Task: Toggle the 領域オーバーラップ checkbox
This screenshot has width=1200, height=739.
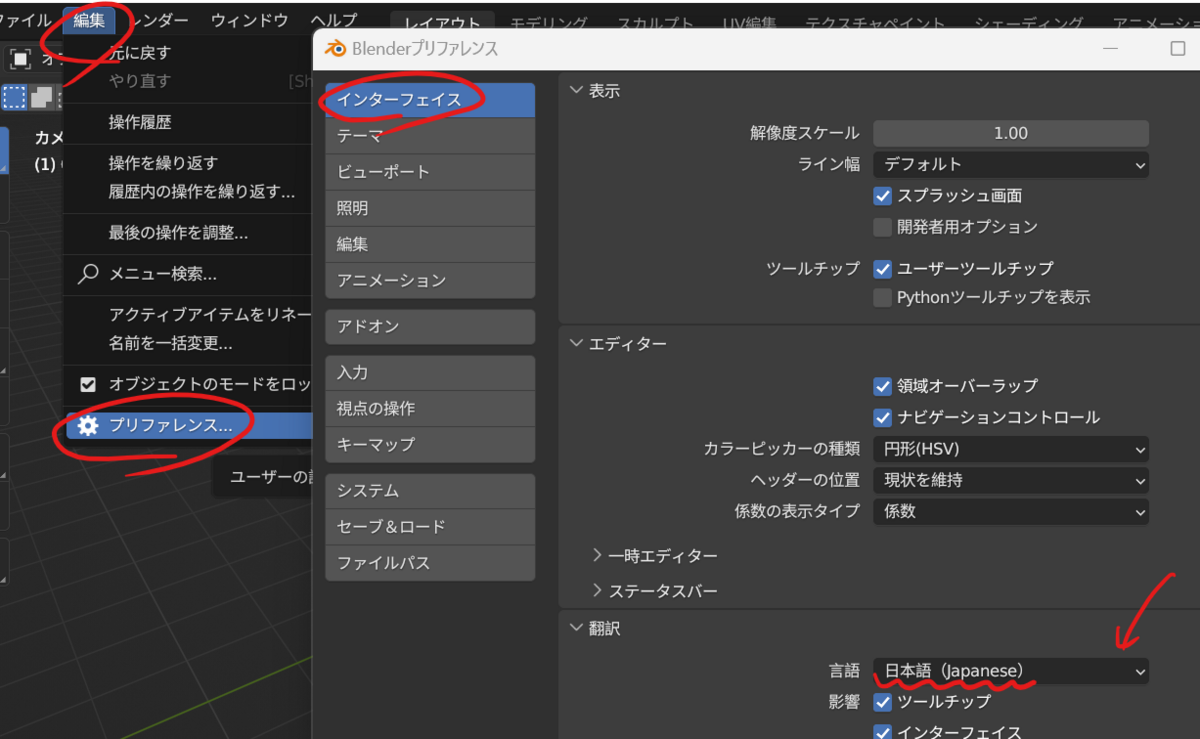Action: (x=882, y=386)
